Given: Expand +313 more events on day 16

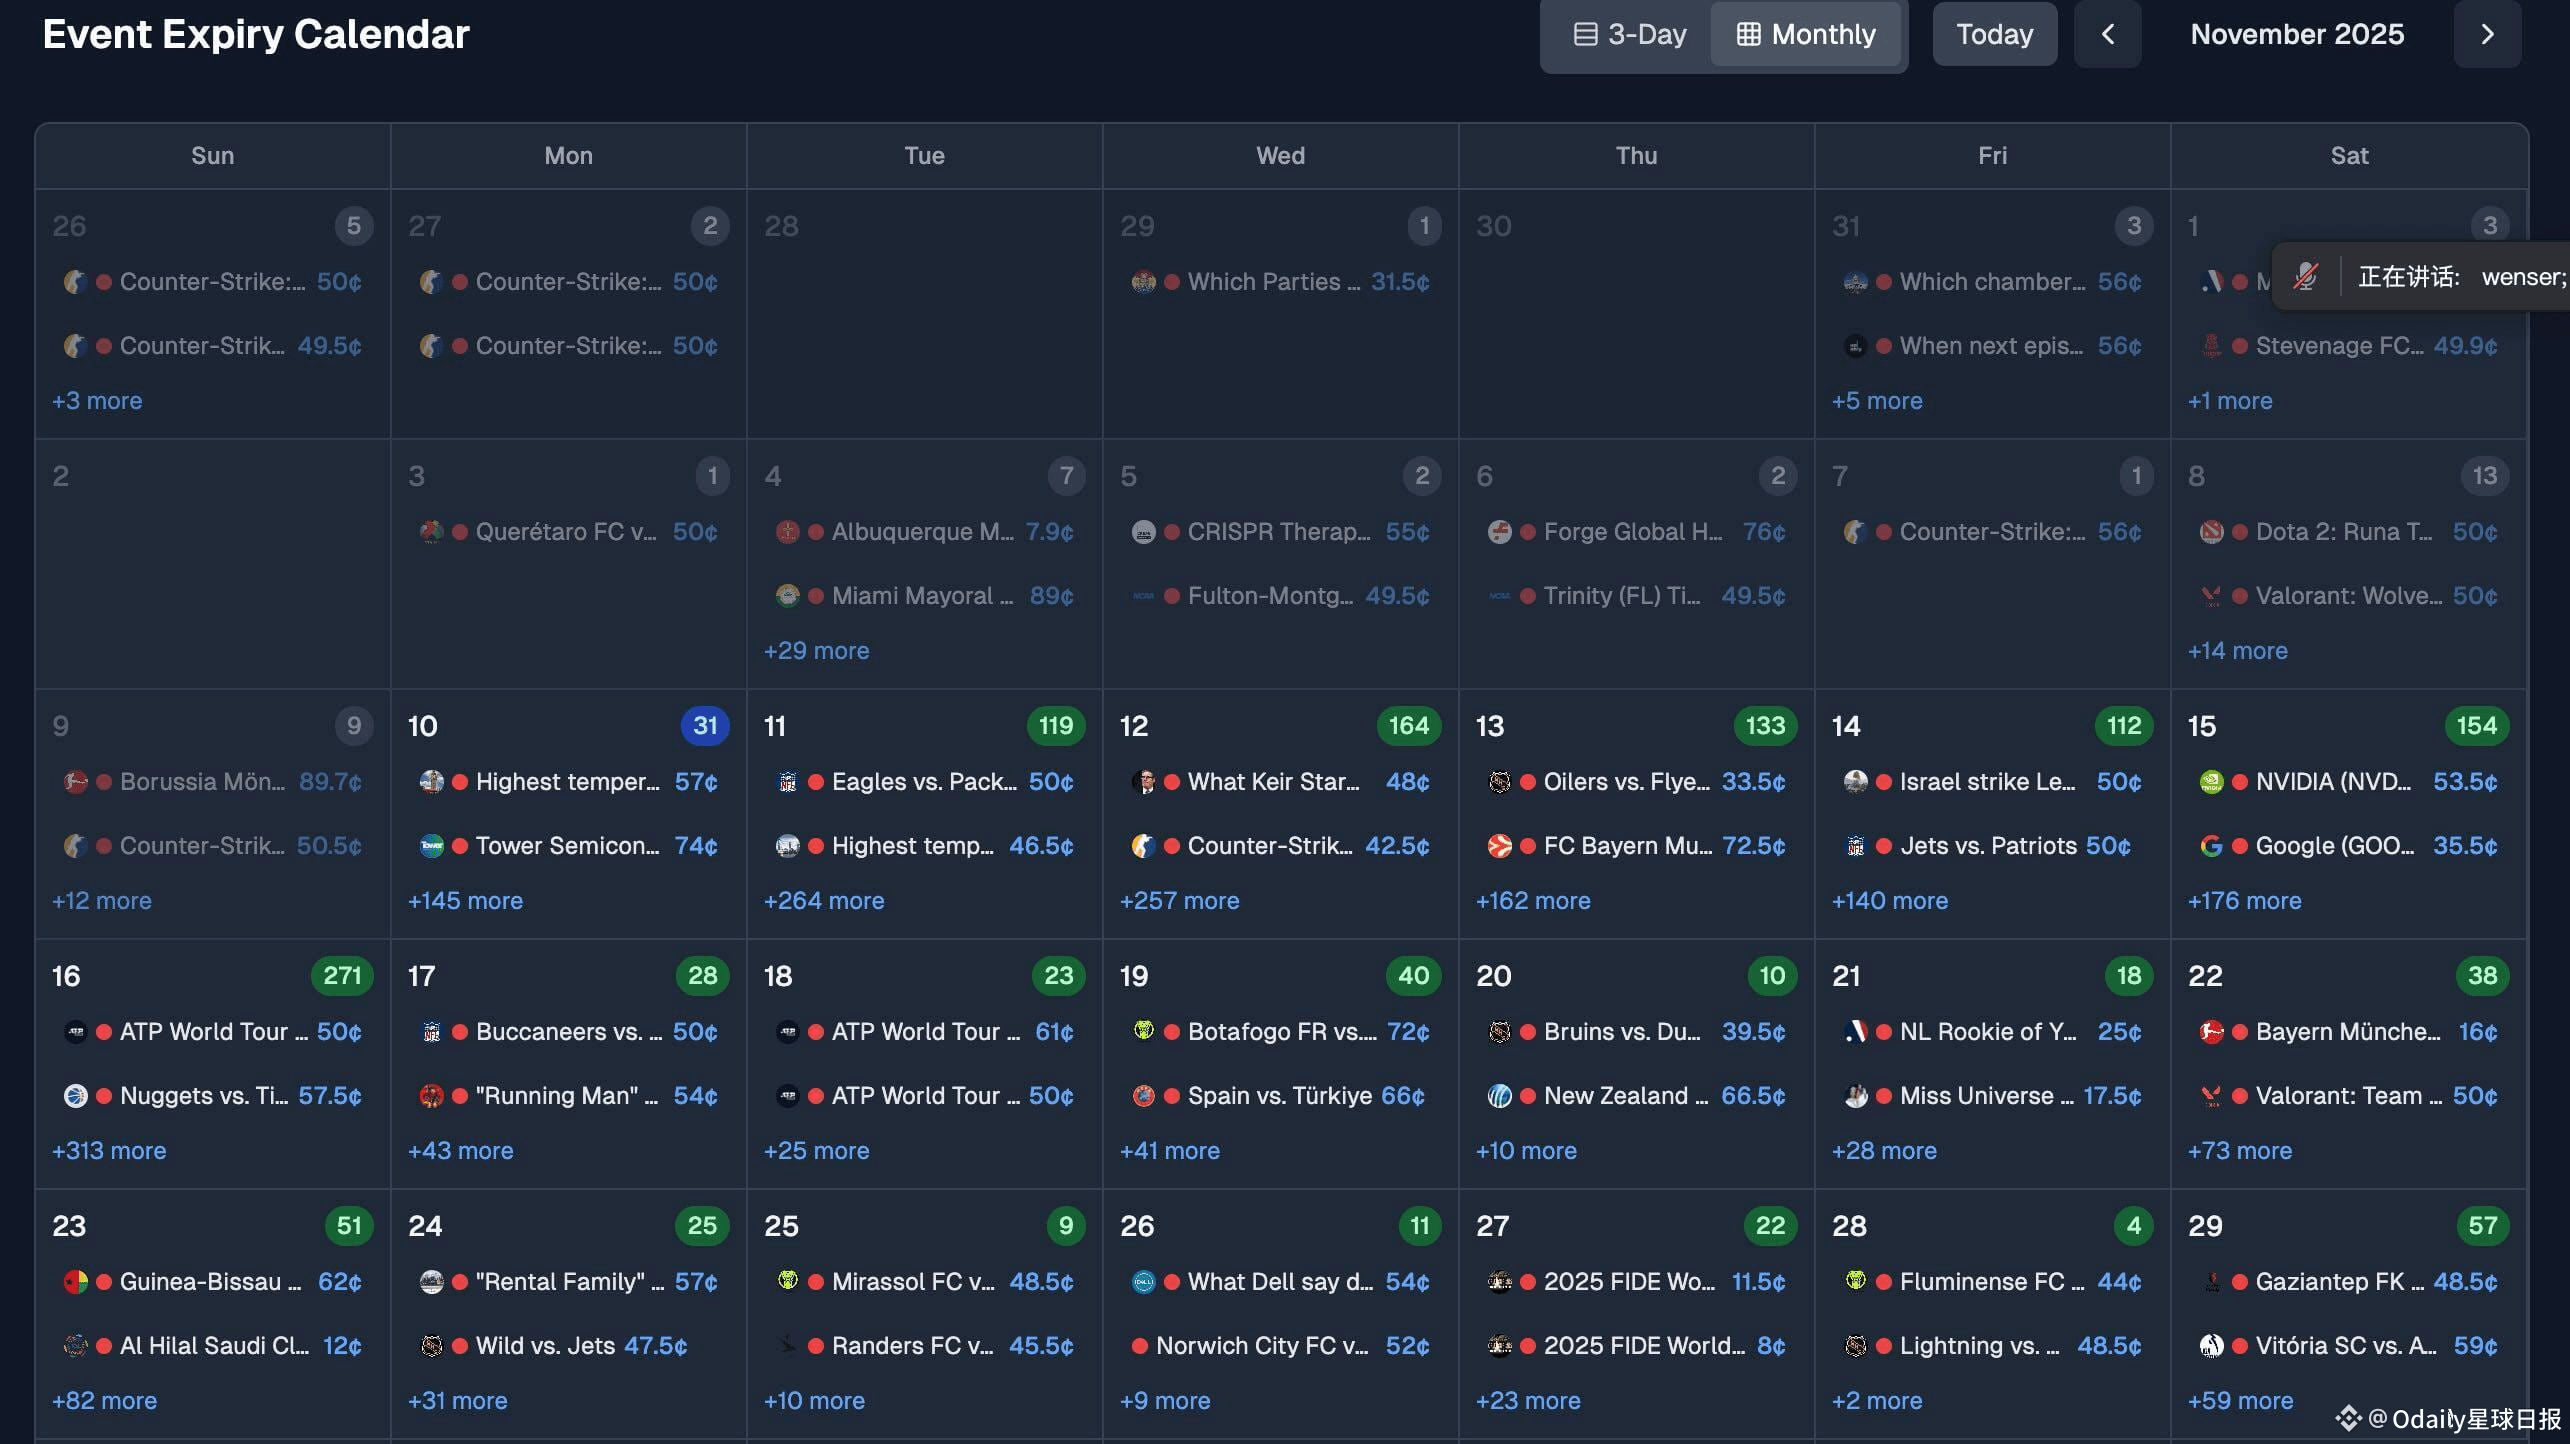Looking at the screenshot, I should click(x=109, y=1151).
